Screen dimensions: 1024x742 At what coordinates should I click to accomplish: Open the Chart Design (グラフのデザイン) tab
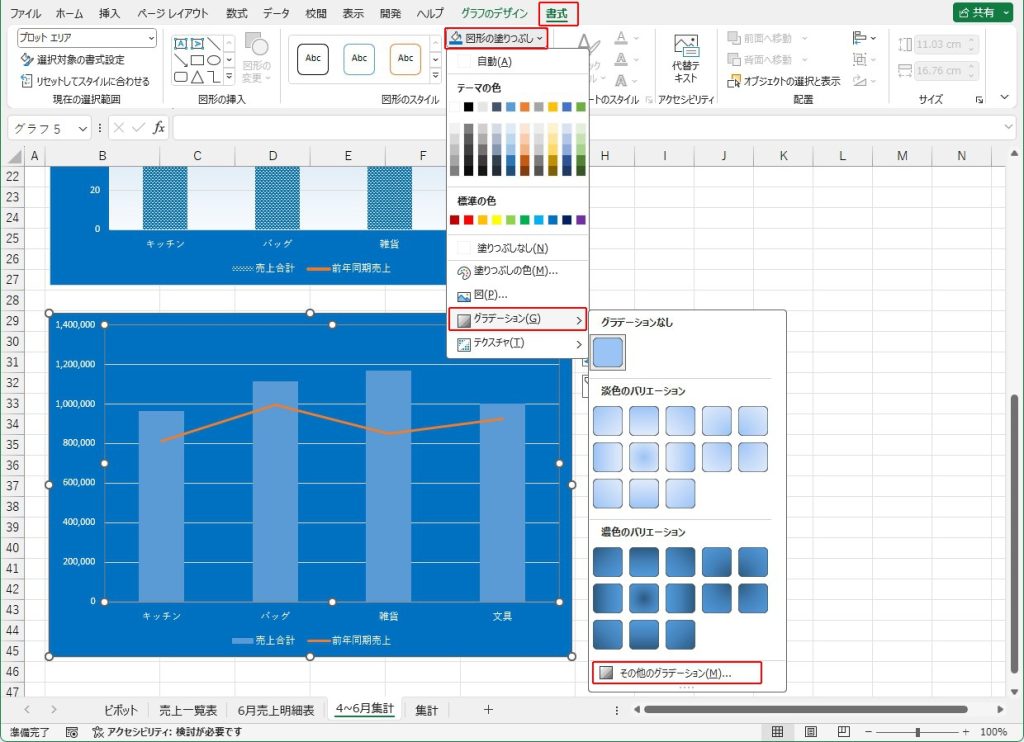[x=493, y=14]
